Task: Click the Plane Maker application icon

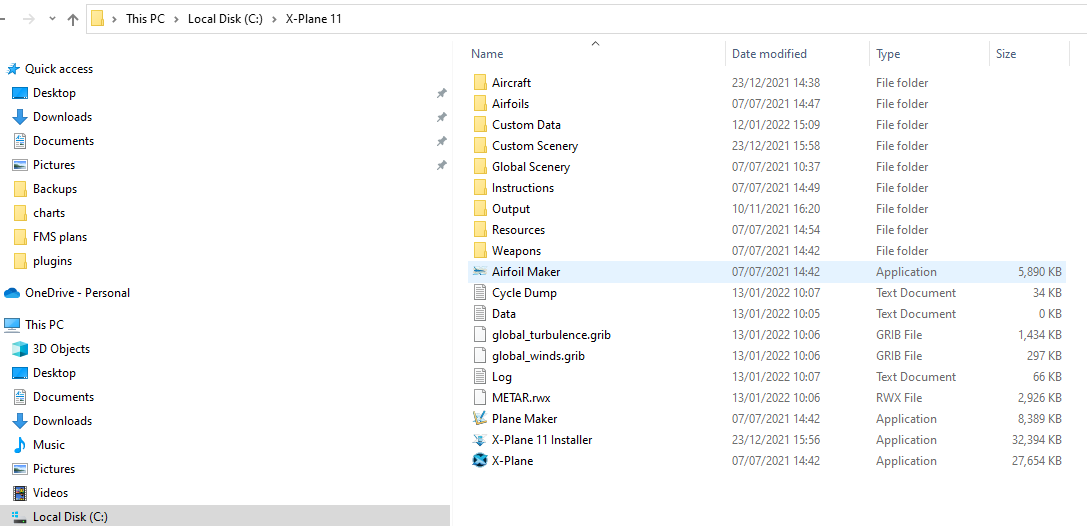Action: pyautogui.click(x=480, y=419)
